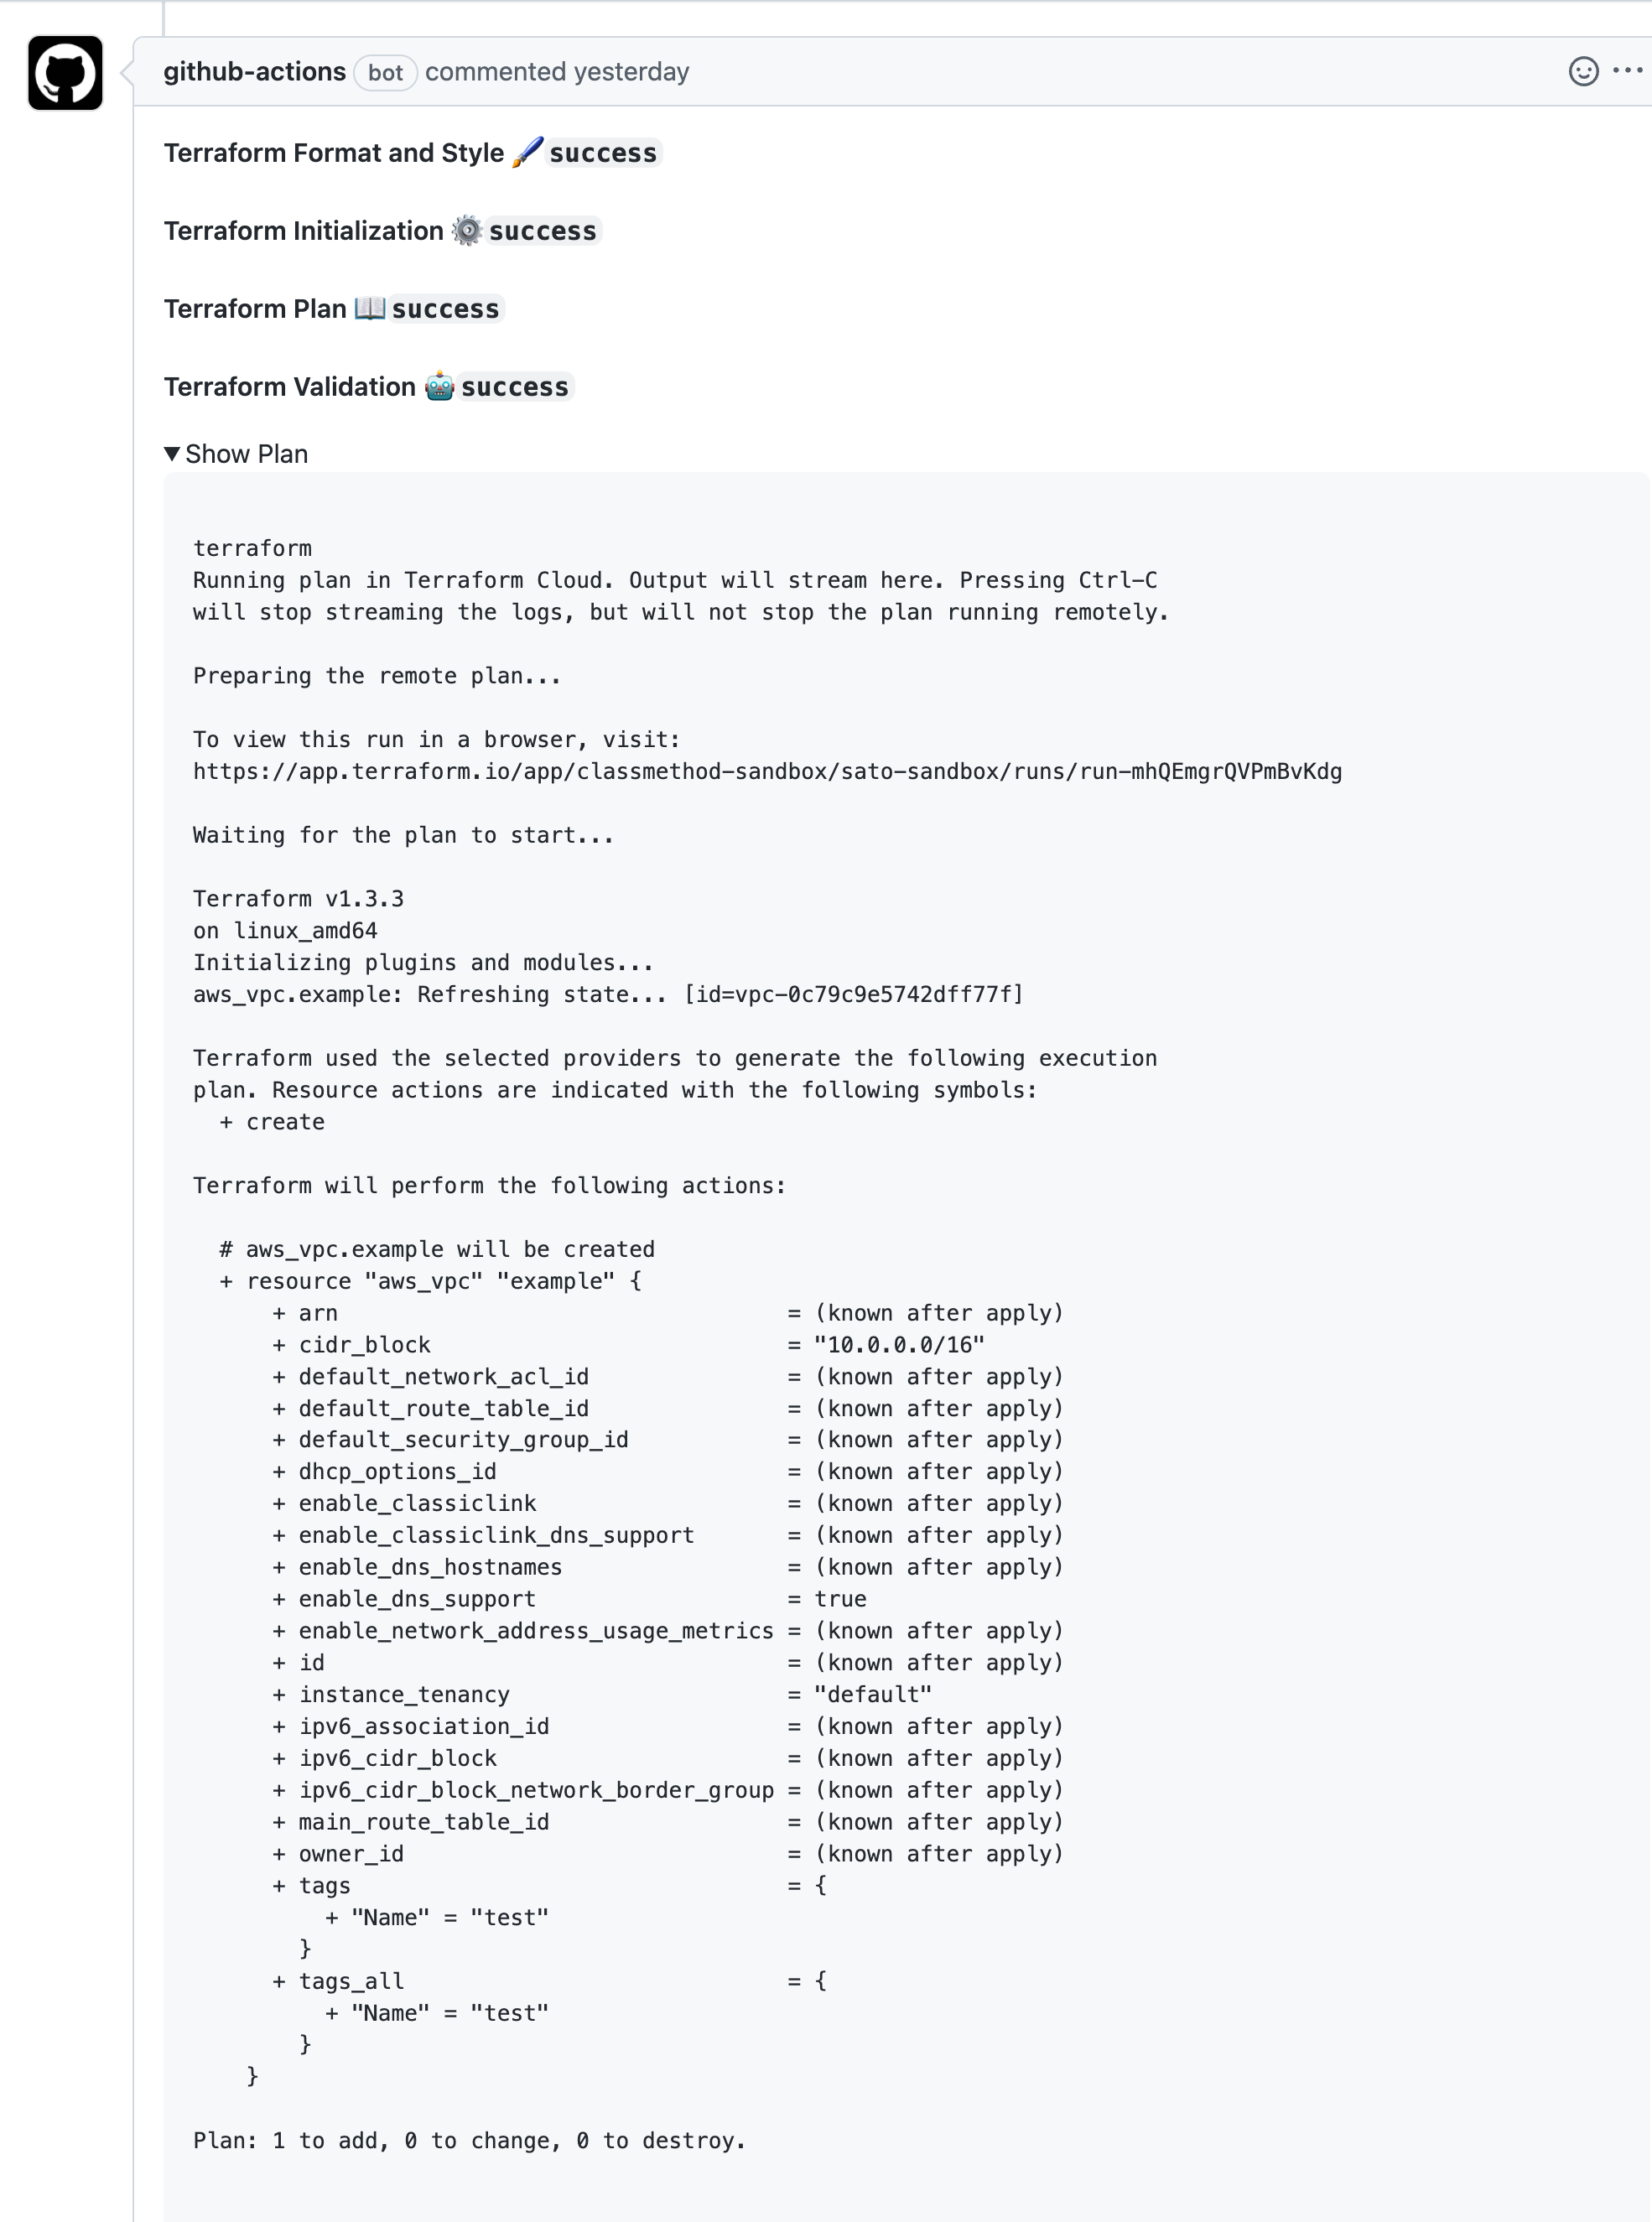Click the gear emoji beside Terraform Initialization

(x=466, y=229)
